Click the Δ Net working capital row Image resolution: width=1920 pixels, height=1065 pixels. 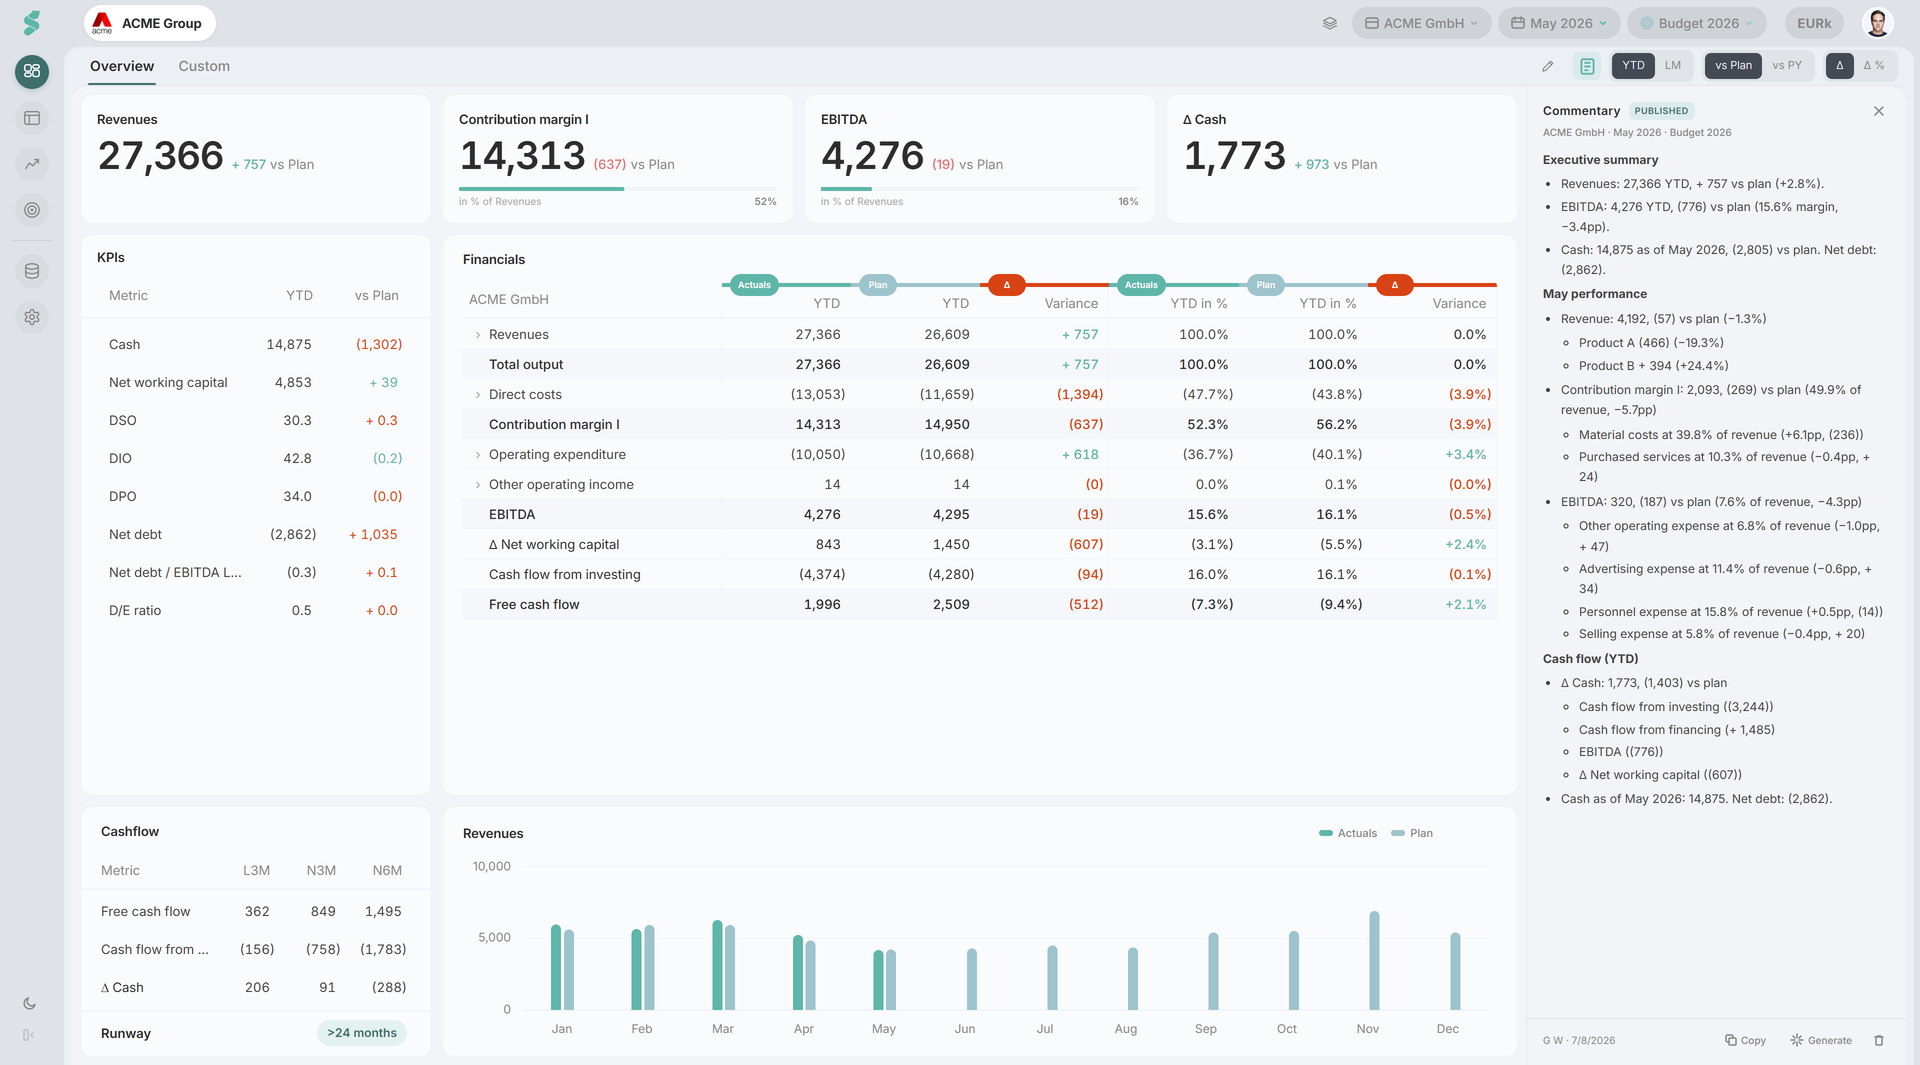[x=979, y=545]
